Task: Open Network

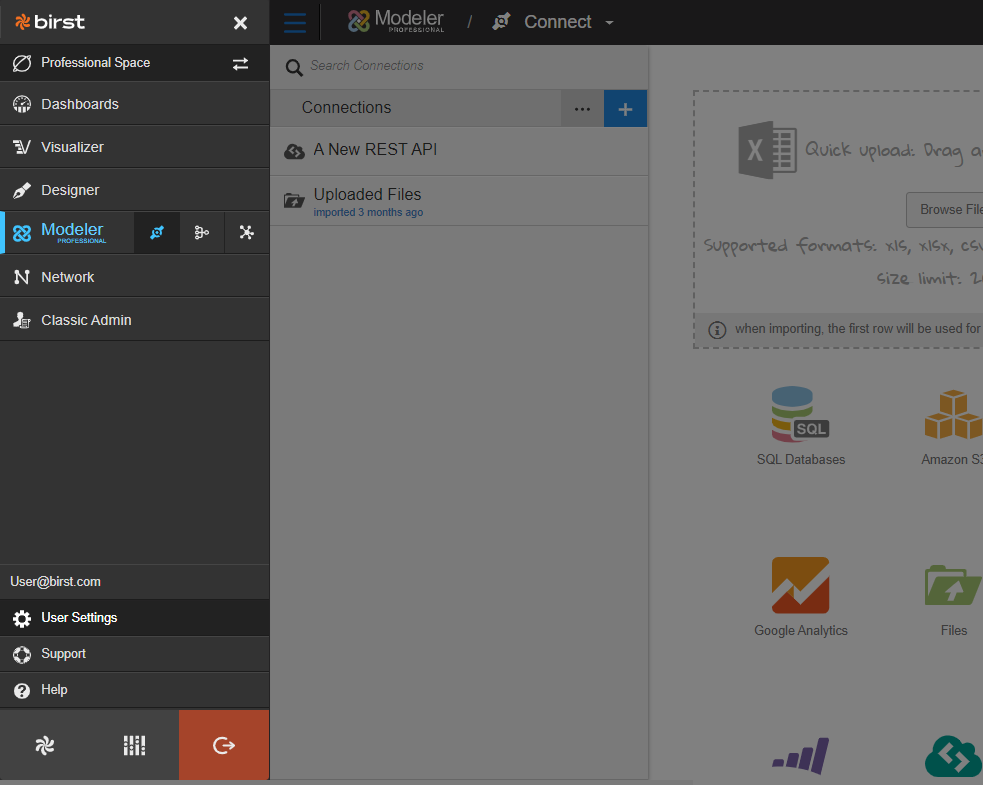Action: coord(135,277)
